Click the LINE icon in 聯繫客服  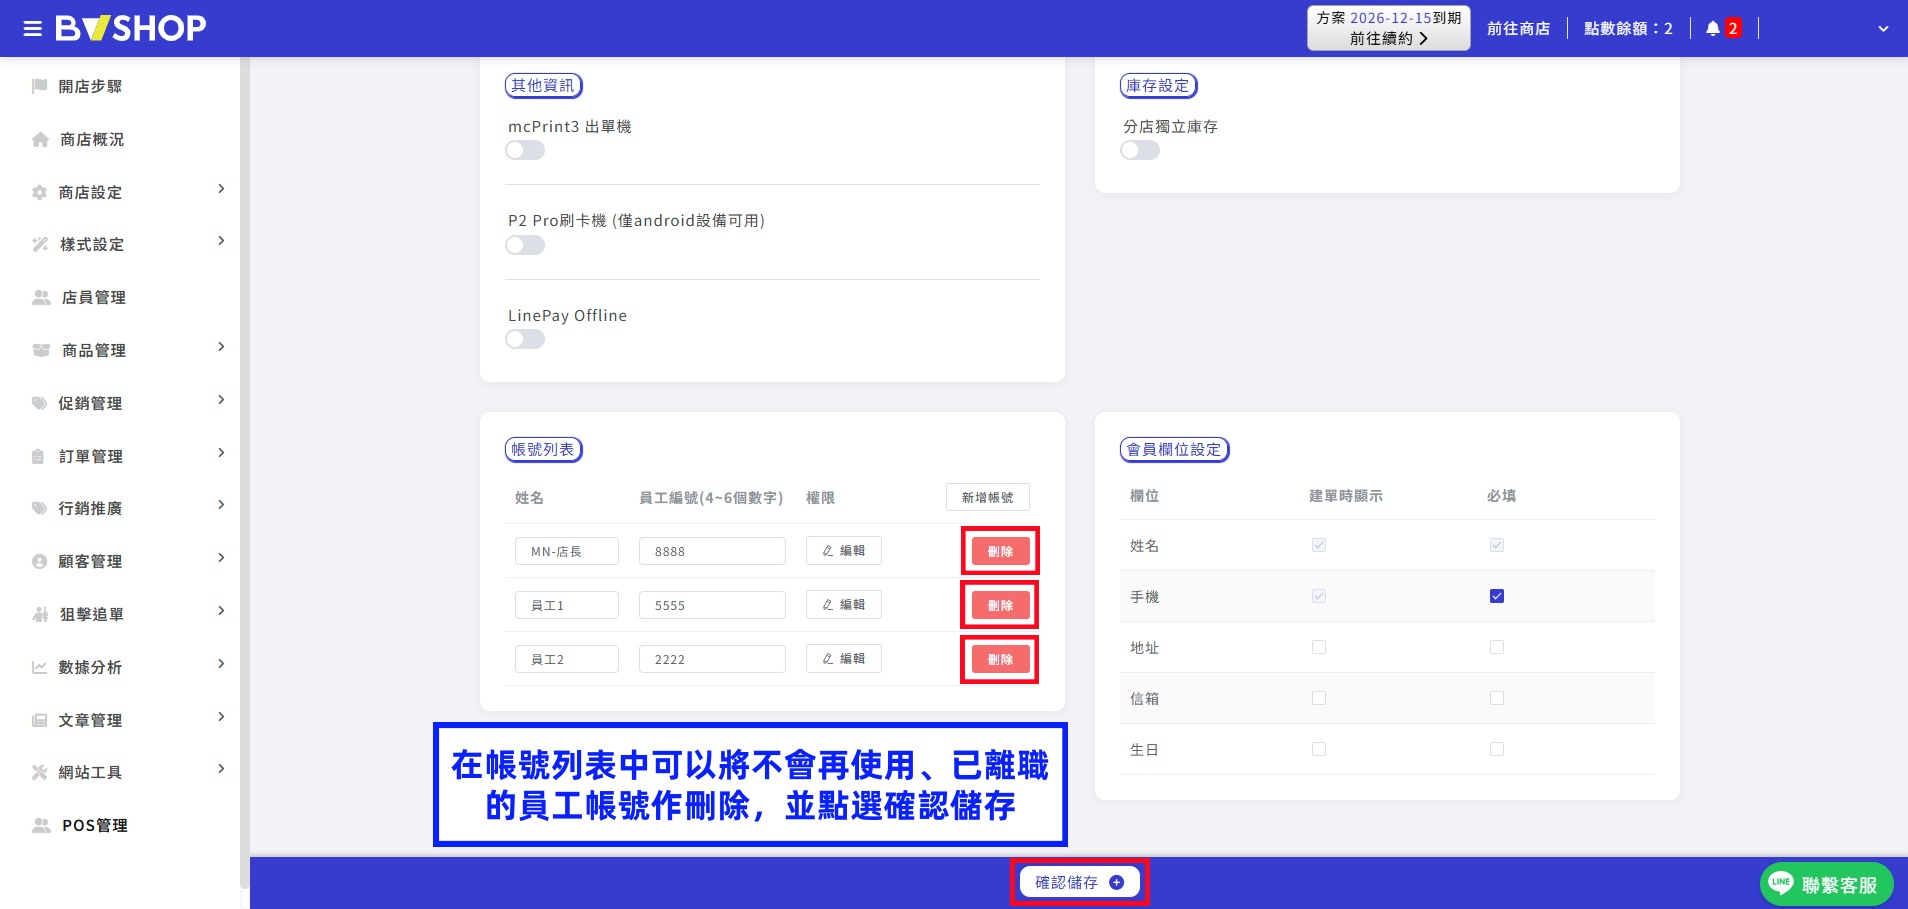[1781, 883]
